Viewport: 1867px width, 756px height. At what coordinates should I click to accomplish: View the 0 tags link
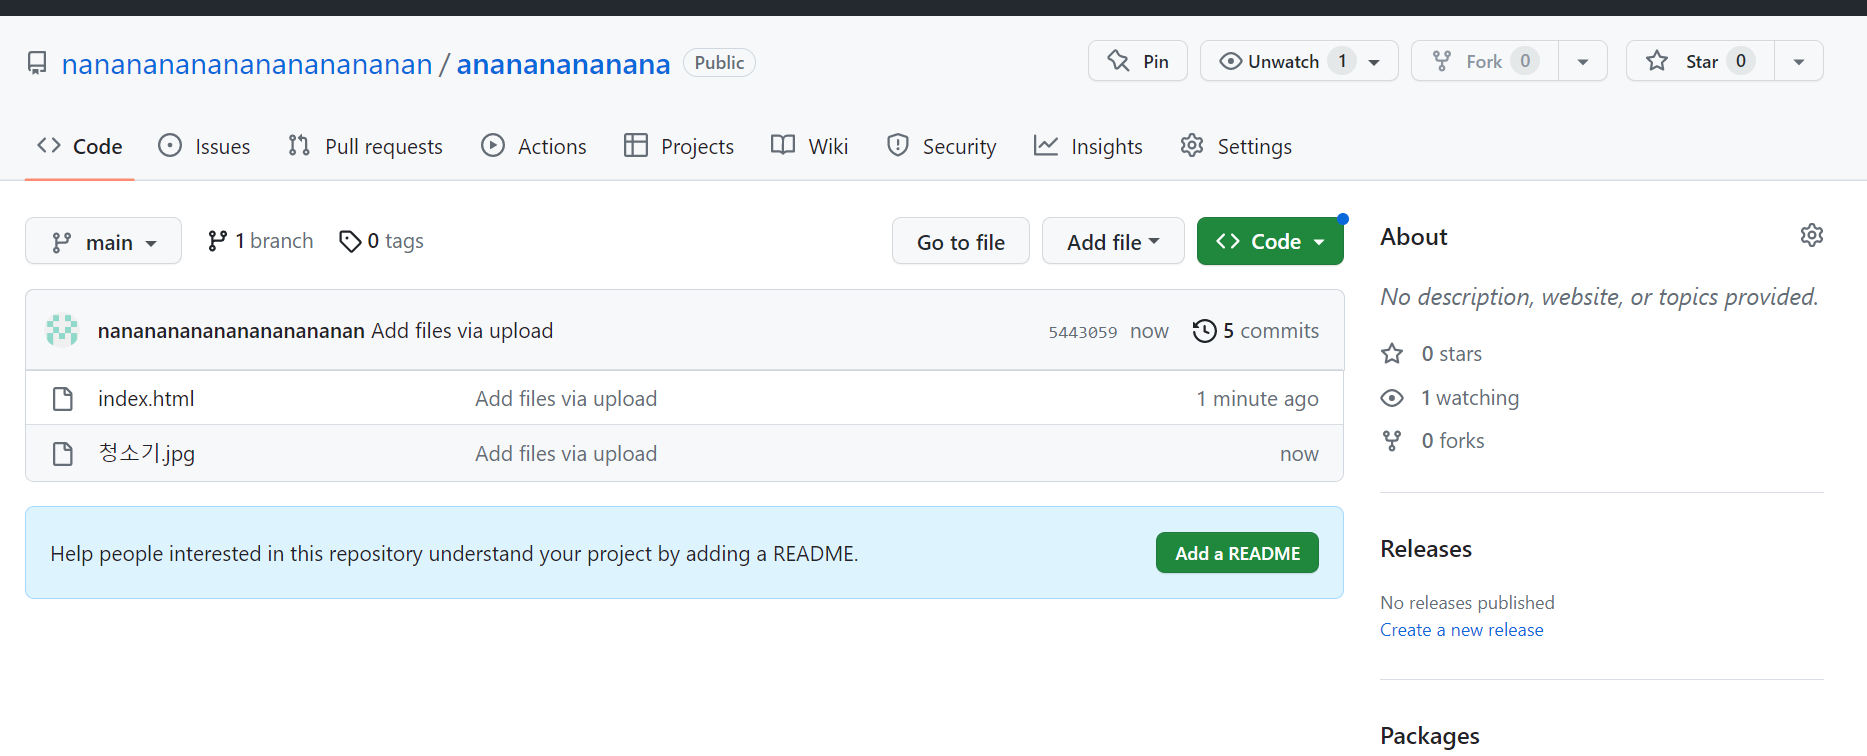[381, 241]
